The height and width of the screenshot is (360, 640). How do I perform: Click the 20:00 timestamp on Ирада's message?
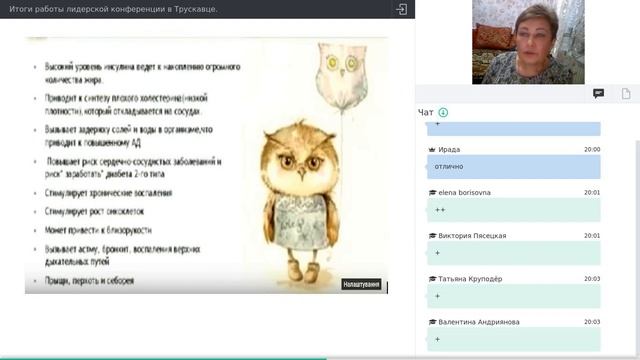(592, 150)
